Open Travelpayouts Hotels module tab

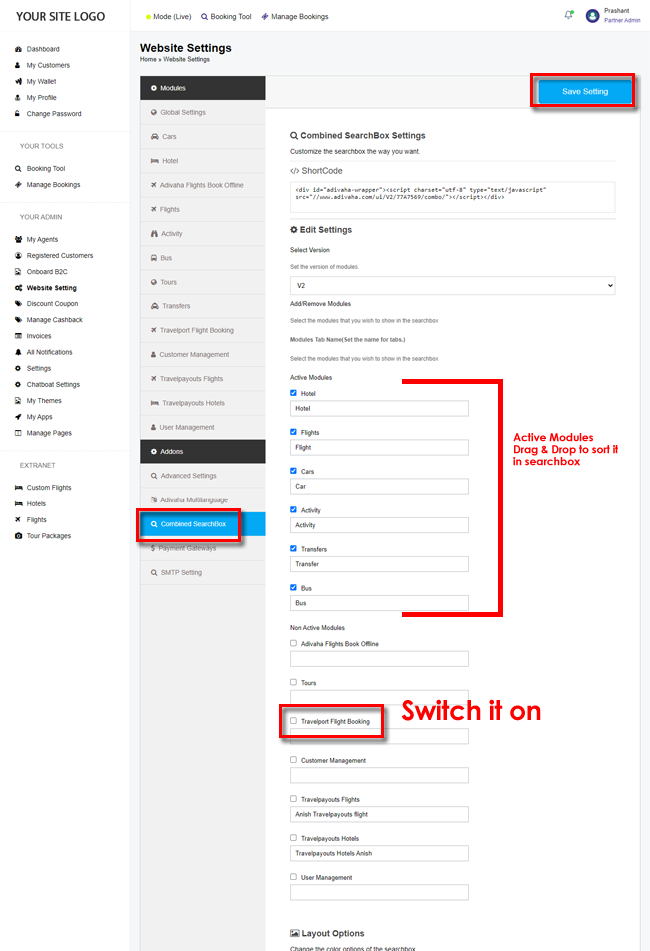pos(203,403)
